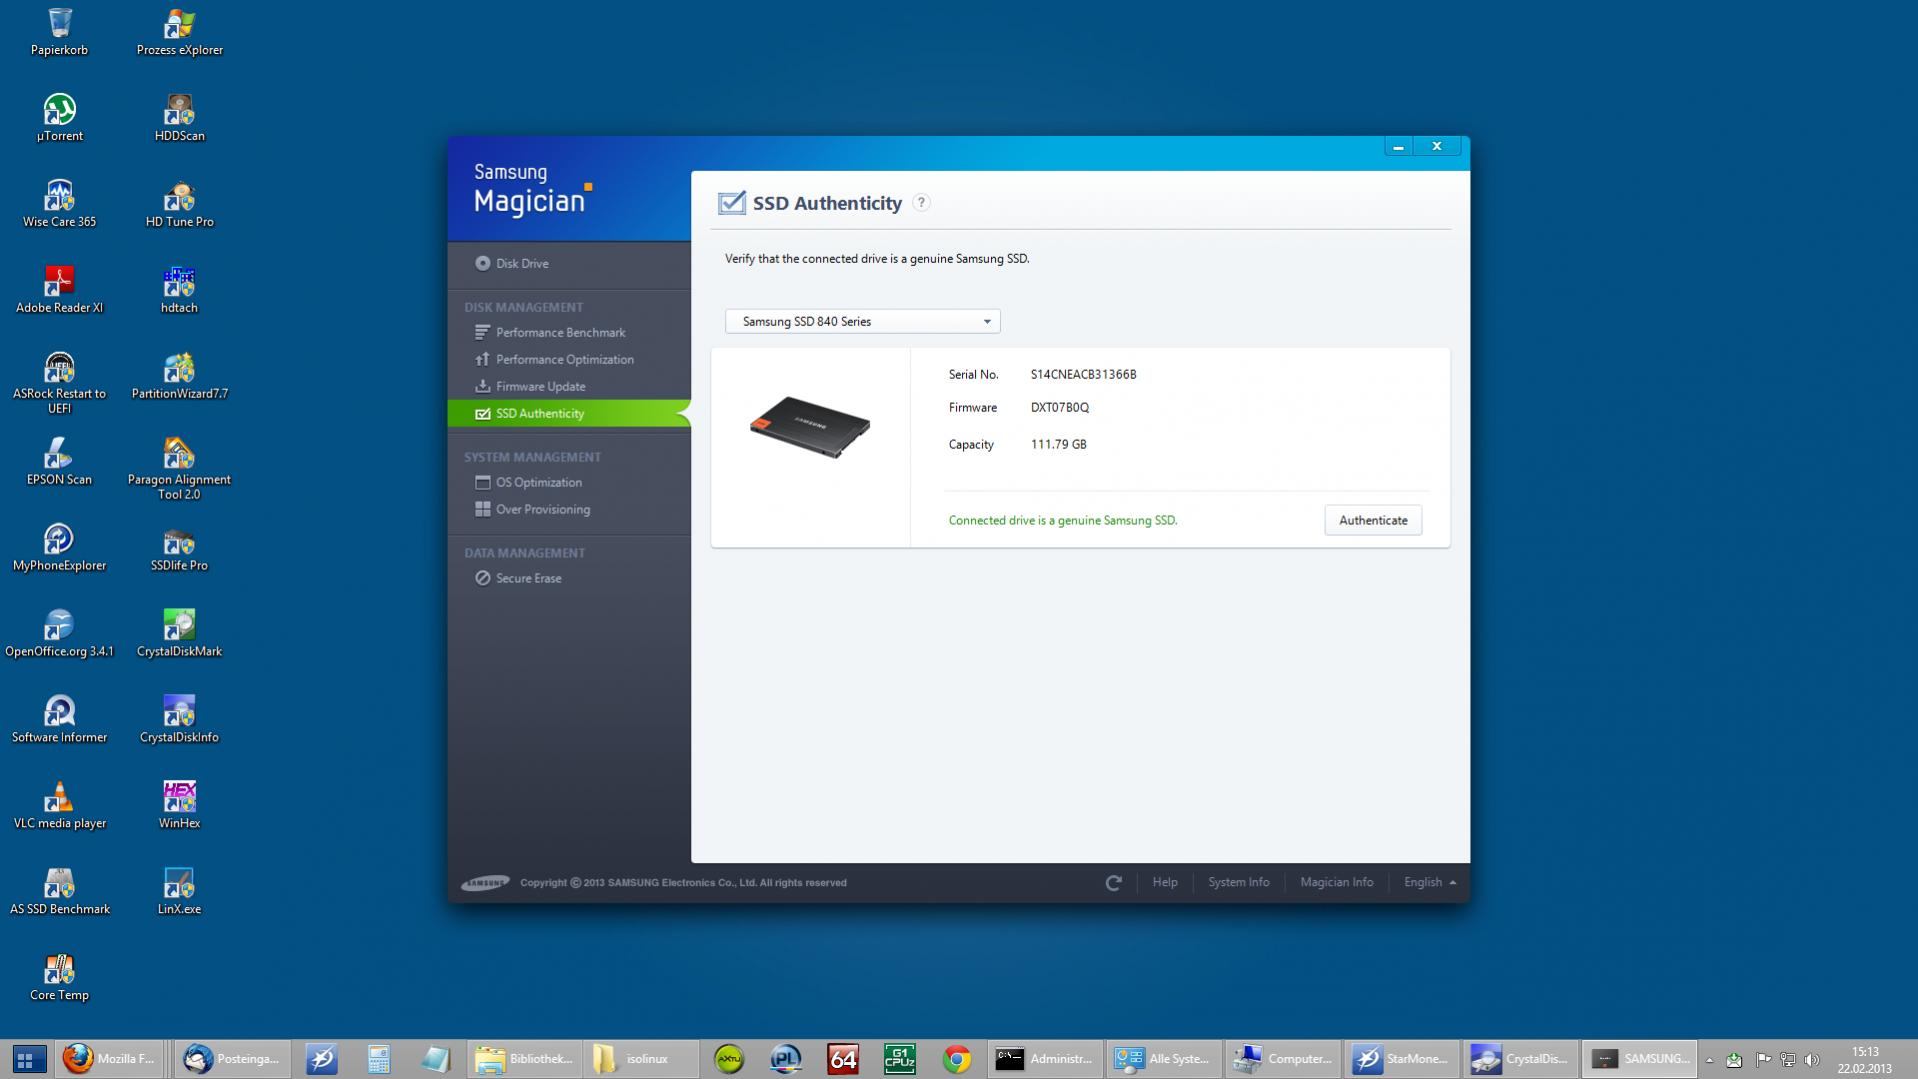
Task: Select the HDDScan desktop icon
Action: click(179, 118)
